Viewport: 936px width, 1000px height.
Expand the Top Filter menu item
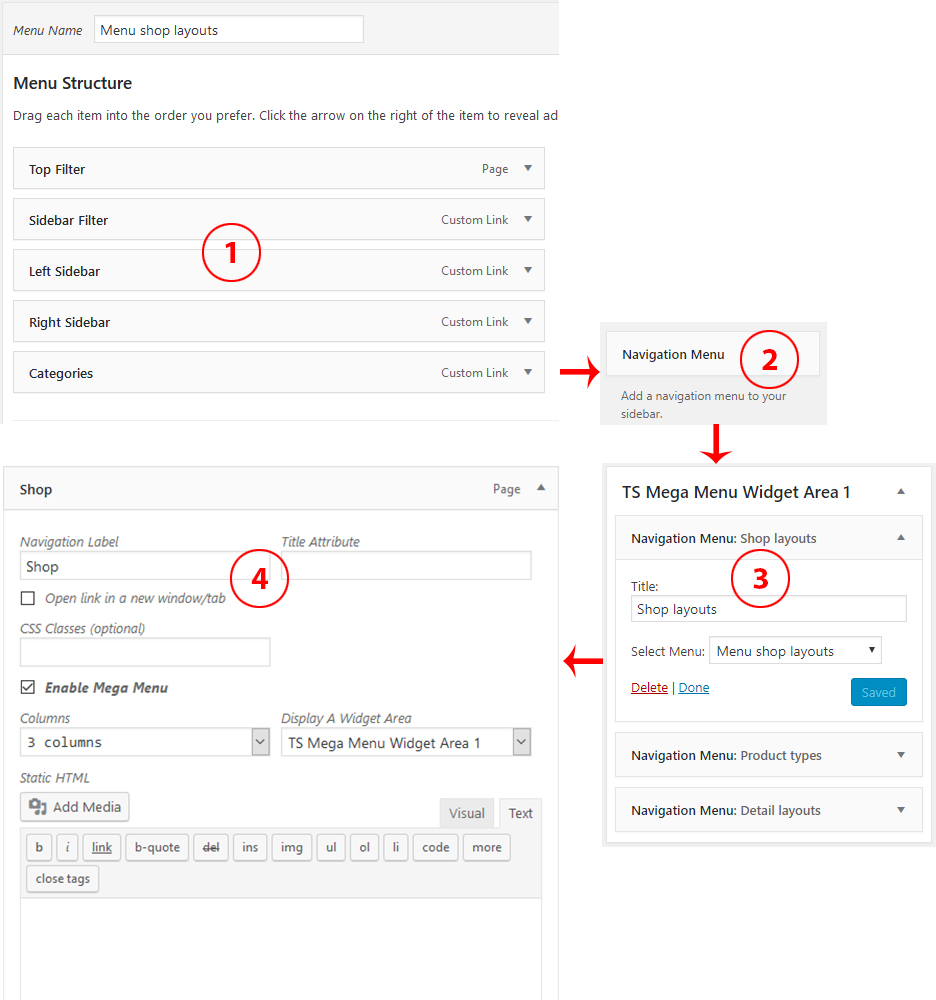pyautogui.click(x=528, y=169)
